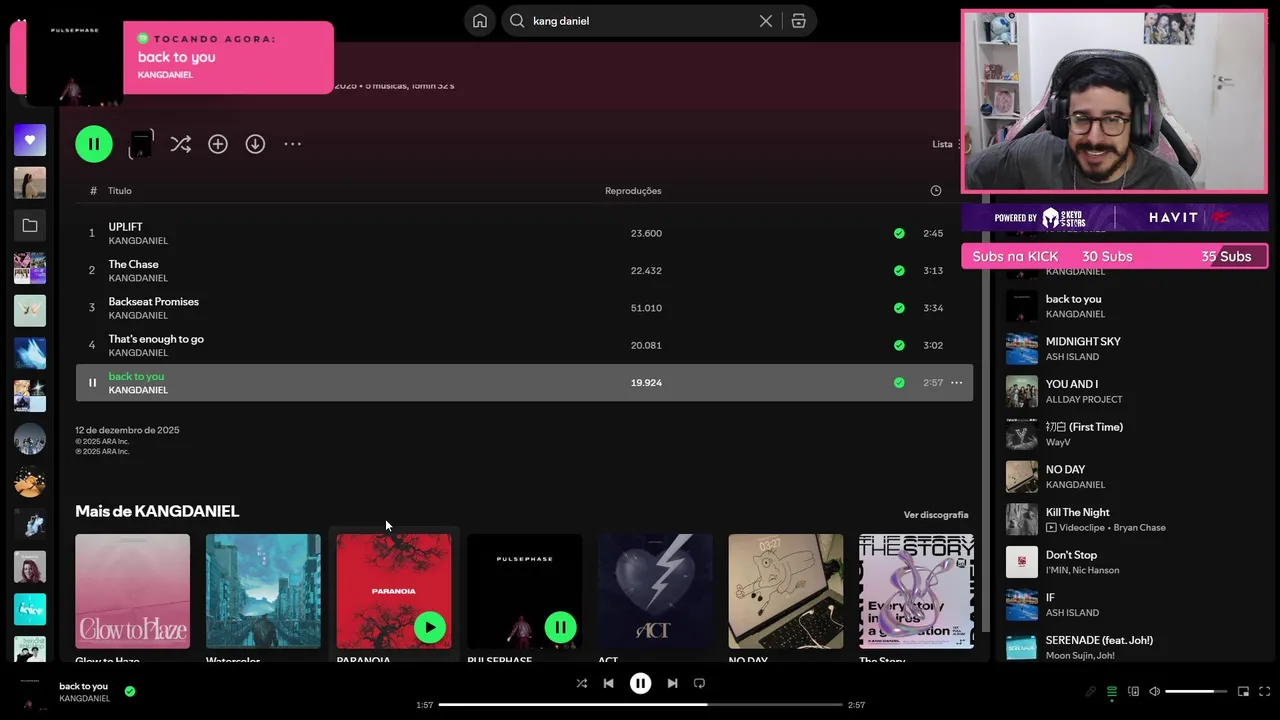1280x720 pixels.
Task: Select the track UPLIFT
Action: click(x=524, y=233)
